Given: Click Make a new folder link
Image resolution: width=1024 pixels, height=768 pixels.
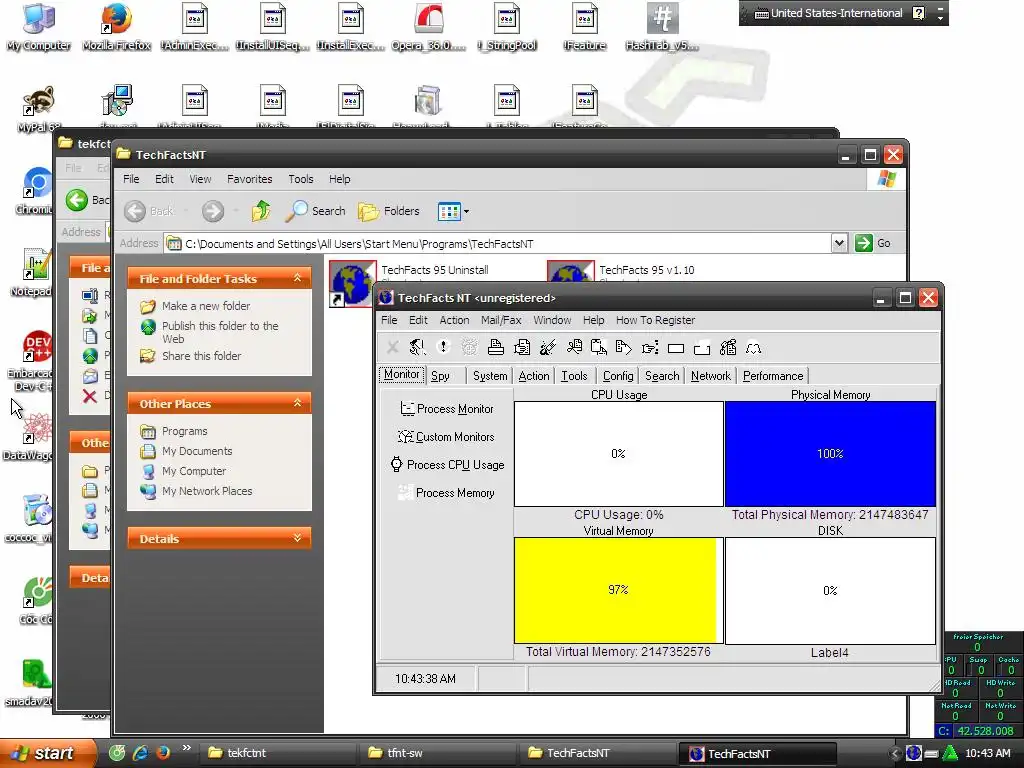Looking at the screenshot, I should (206, 306).
